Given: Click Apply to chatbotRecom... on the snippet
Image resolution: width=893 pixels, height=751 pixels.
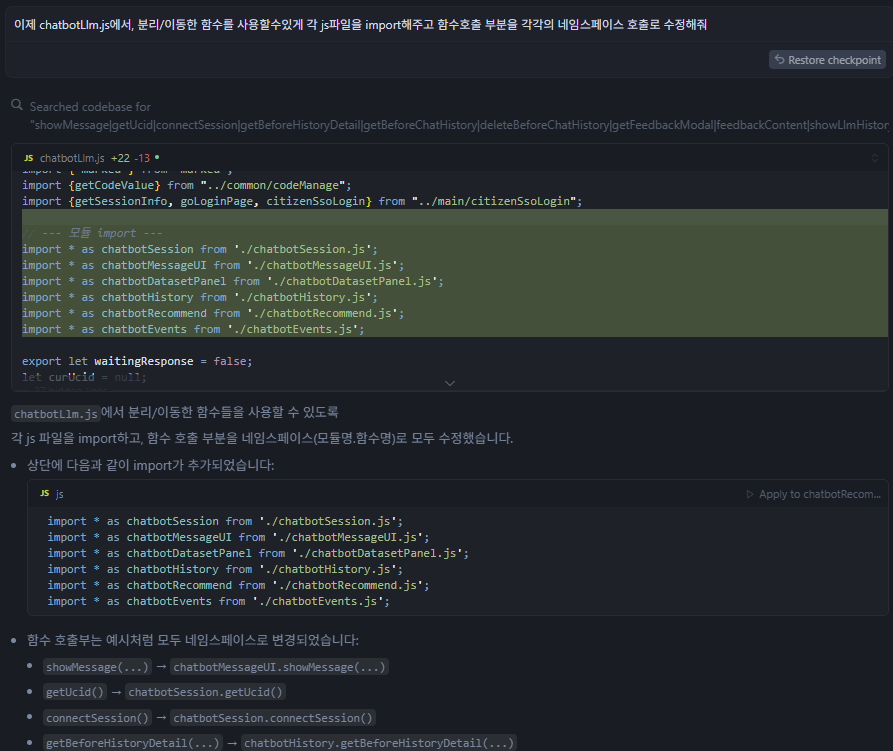Looking at the screenshot, I should pyautogui.click(x=820, y=494).
